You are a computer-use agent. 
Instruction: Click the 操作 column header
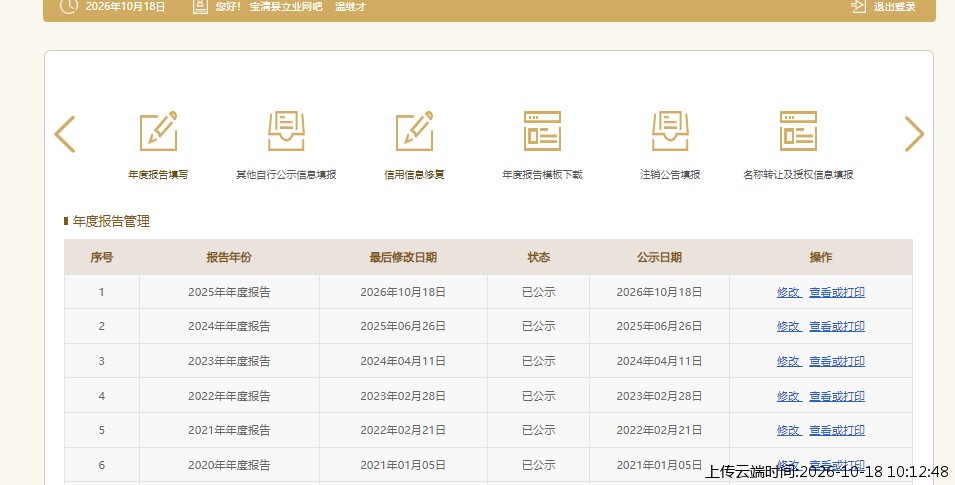[x=820, y=257]
